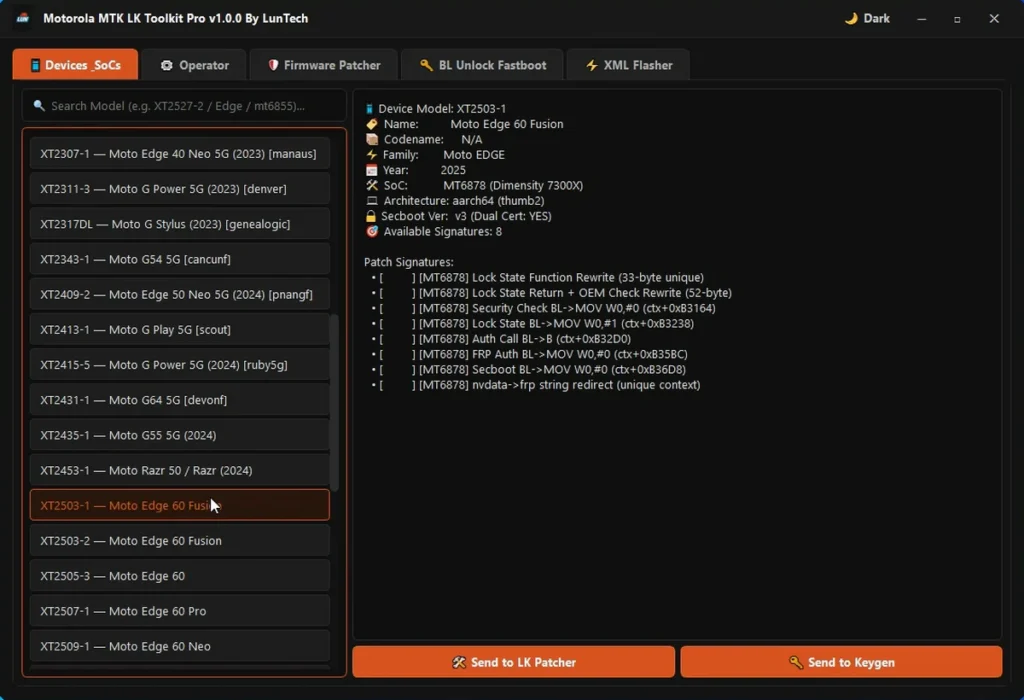Maximize the toolkit window
The height and width of the screenshot is (700, 1024).
[x=957, y=19]
